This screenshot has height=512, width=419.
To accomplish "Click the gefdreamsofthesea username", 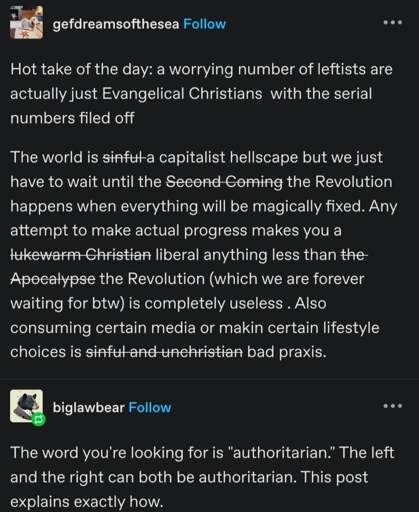I will [116, 24].
